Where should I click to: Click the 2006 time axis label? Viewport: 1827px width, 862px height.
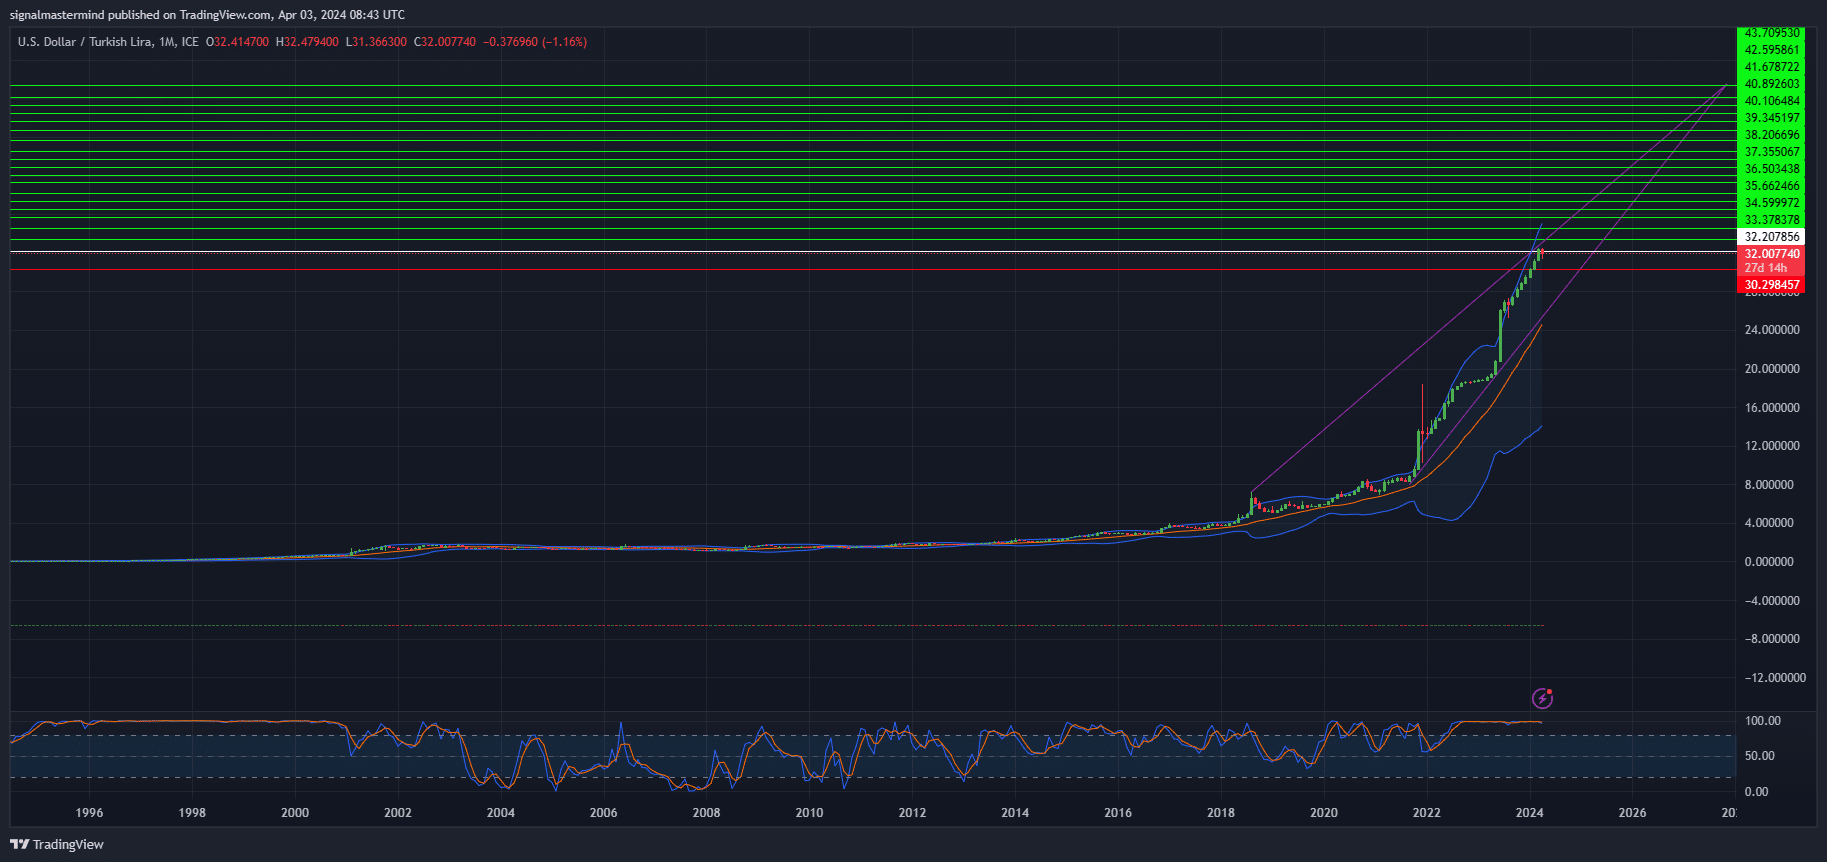pos(604,813)
